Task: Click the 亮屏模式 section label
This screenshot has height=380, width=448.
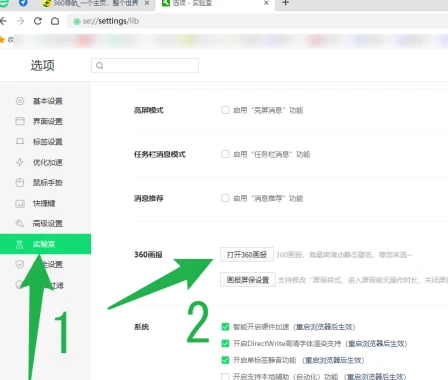Action: click(149, 110)
